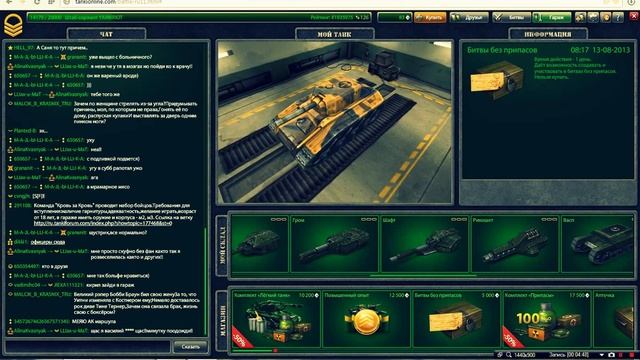Screen dimensions: 640x360
Task: Click the -50% ribbon on supplies kit
Action: point(511,338)
